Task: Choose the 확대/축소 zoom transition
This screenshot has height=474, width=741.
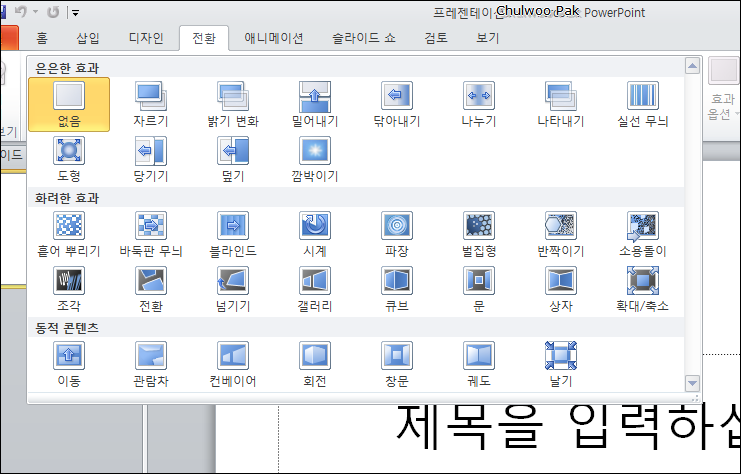Action: click(643, 287)
